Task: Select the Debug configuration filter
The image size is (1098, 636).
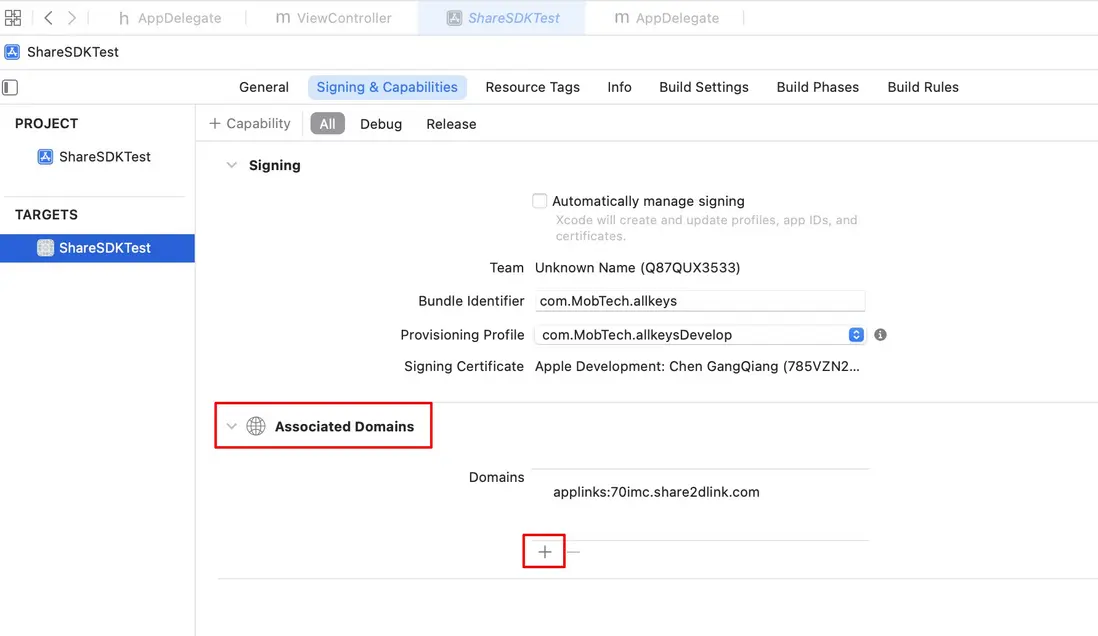Action: click(381, 124)
